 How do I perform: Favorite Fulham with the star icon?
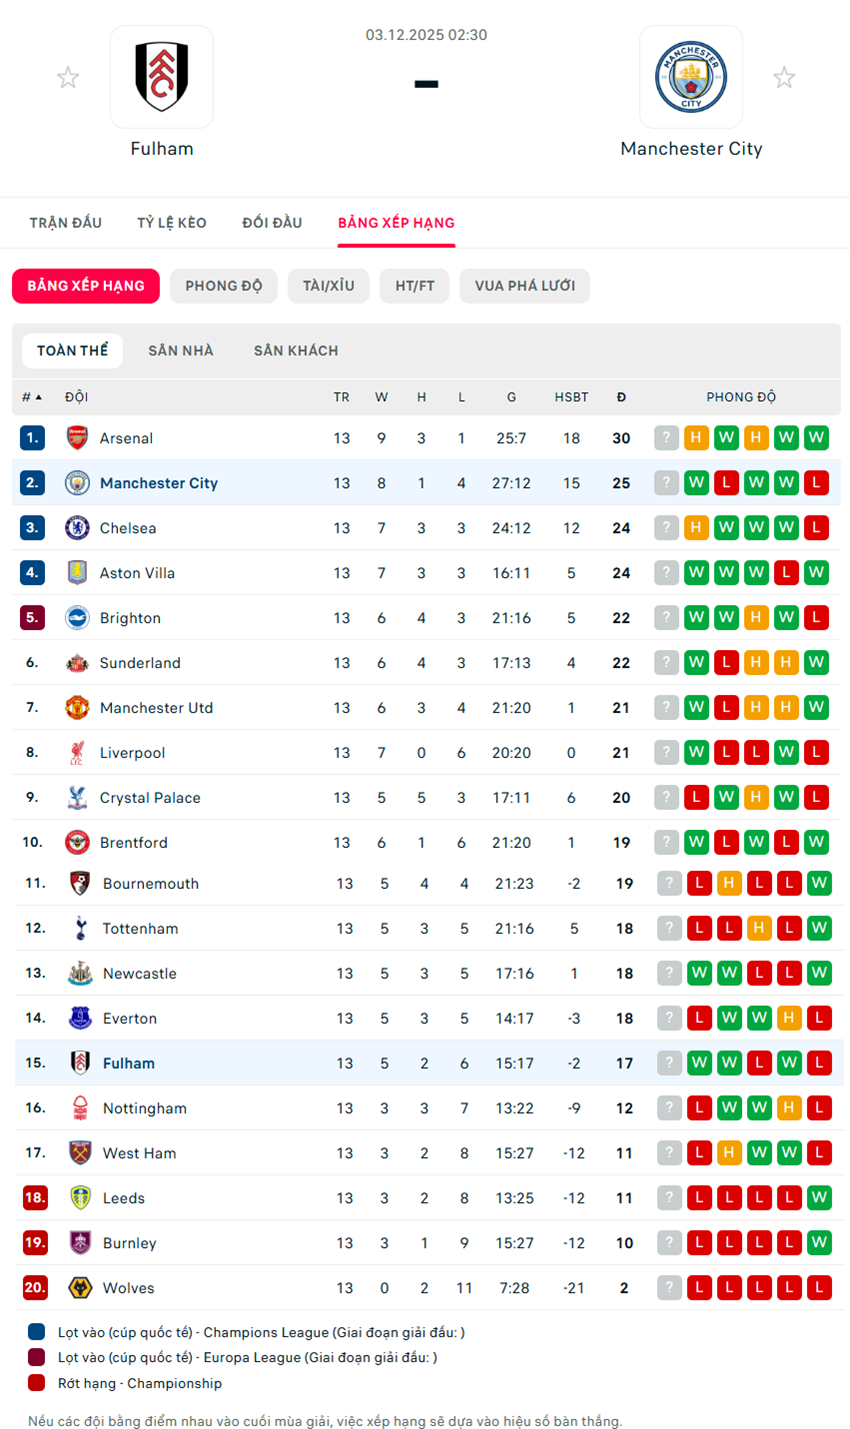pyautogui.click(x=68, y=78)
